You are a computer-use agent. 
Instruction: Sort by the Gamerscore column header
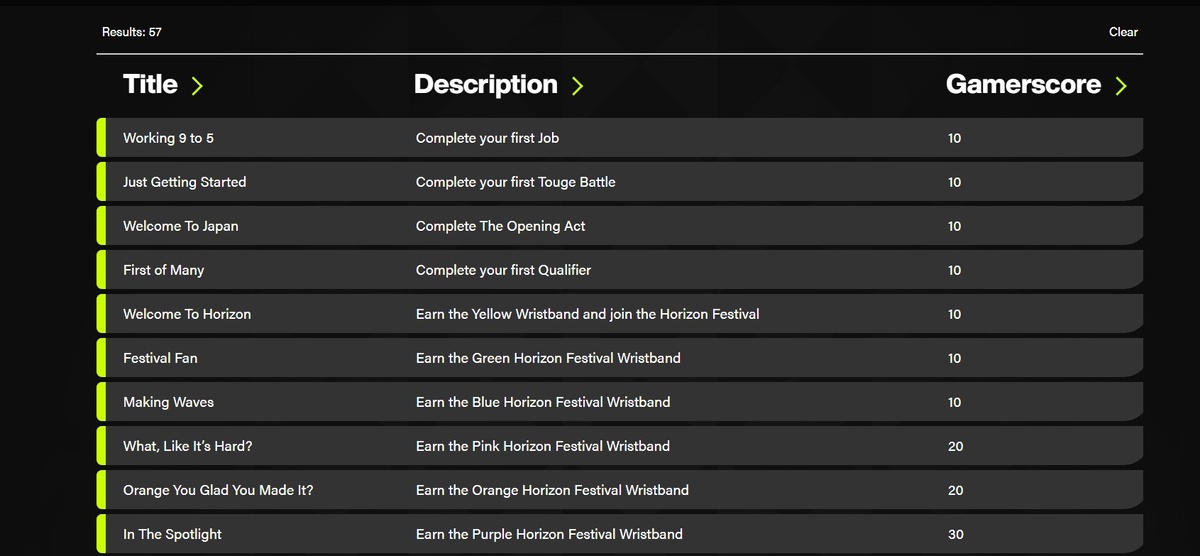click(x=1023, y=85)
